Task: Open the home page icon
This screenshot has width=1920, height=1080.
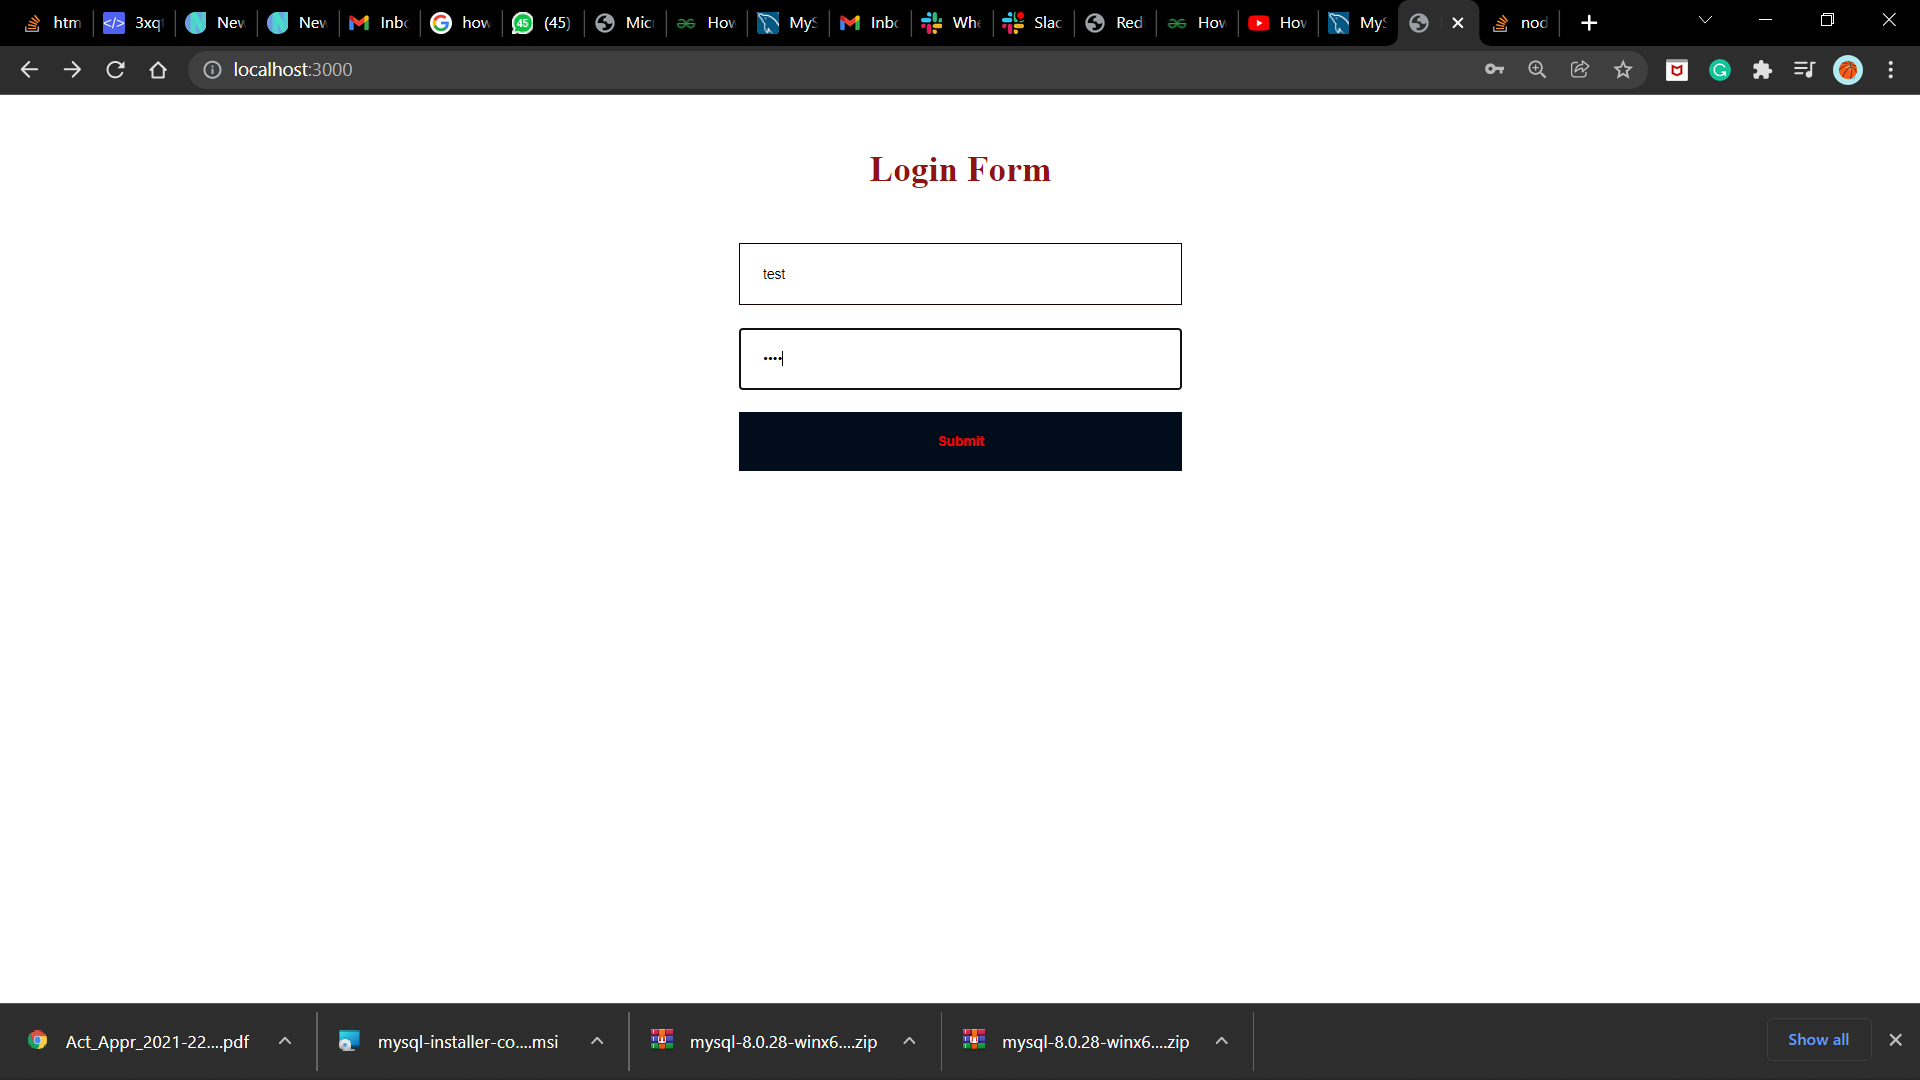Action: click(x=158, y=70)
